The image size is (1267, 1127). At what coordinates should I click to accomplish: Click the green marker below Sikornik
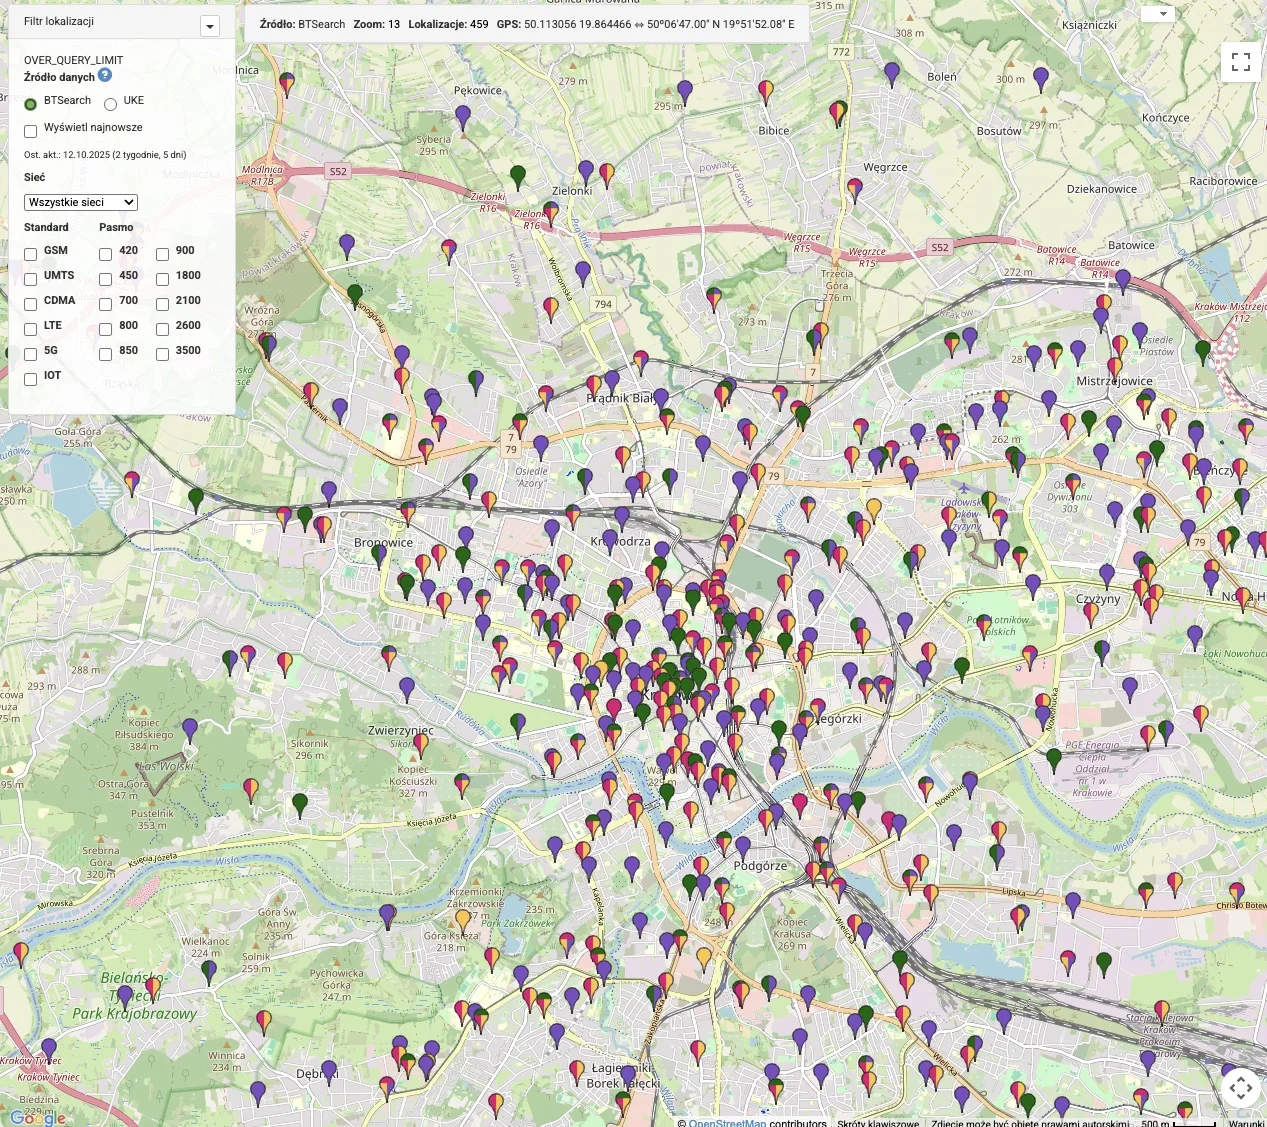(x=300, y=803)
